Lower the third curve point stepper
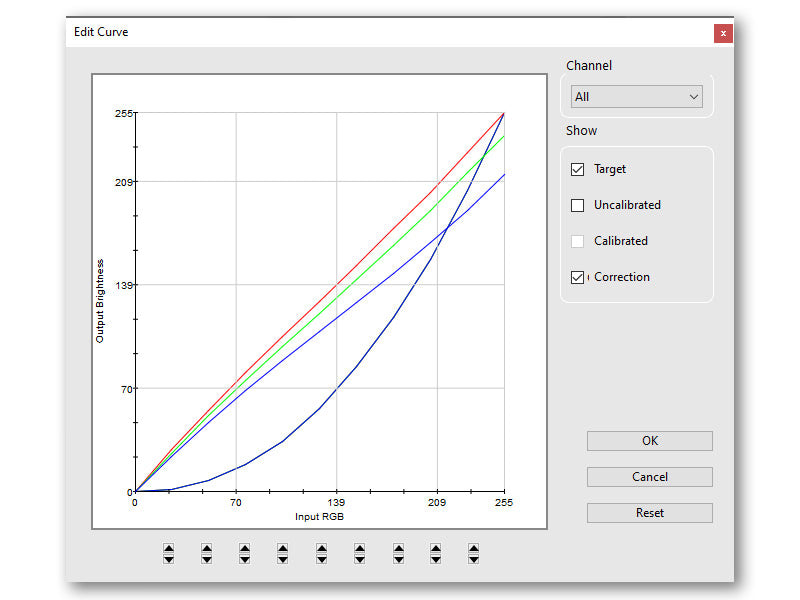Image resolution: width=800 pixels, height=600 pixels. pos(244,559)
